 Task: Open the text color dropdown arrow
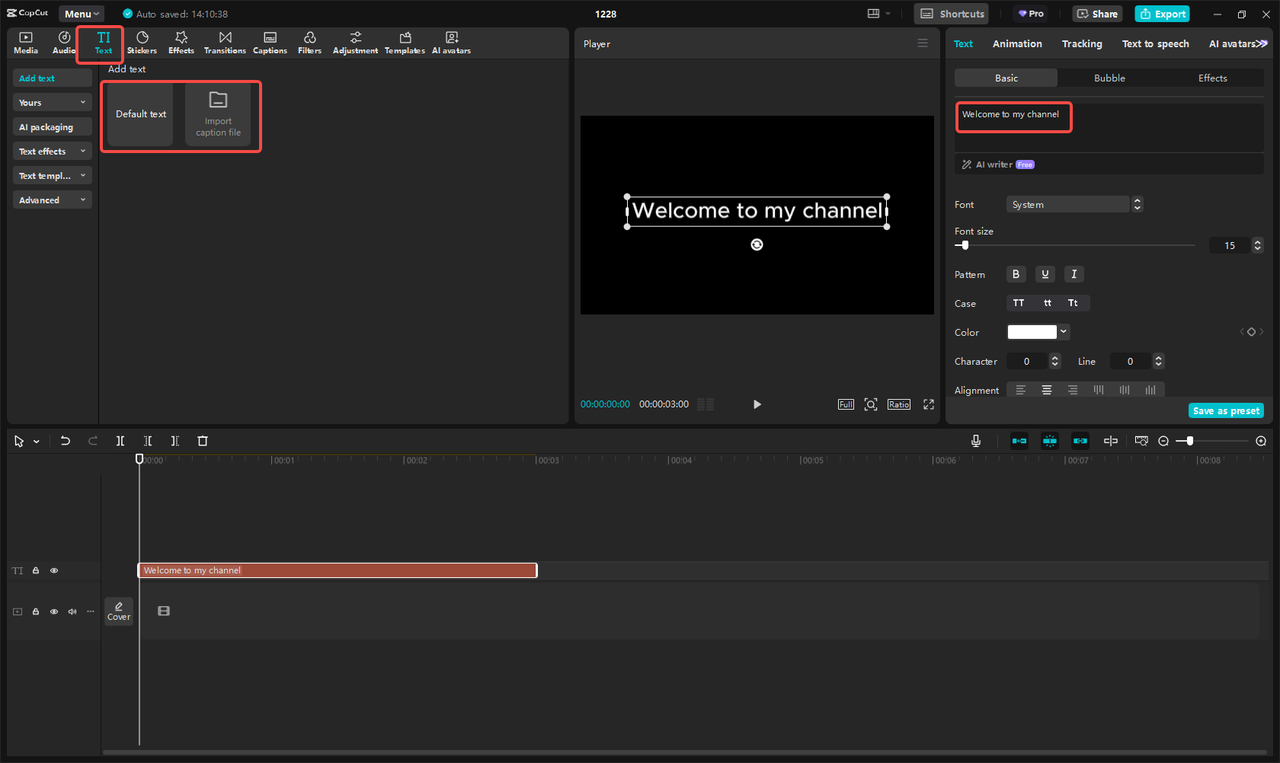pyautogui.click(x=1064, y=332)
